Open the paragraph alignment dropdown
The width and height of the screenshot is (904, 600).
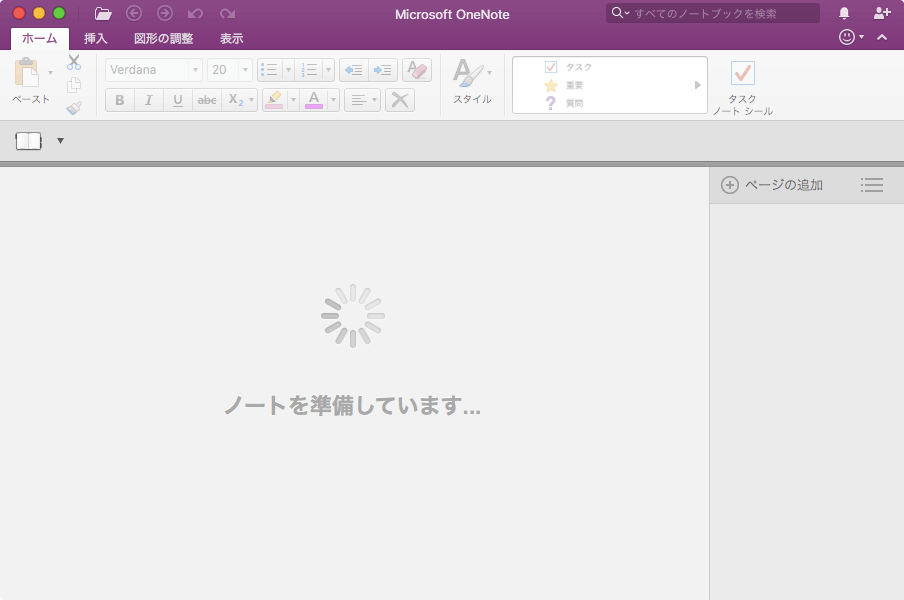pos(363,100)
